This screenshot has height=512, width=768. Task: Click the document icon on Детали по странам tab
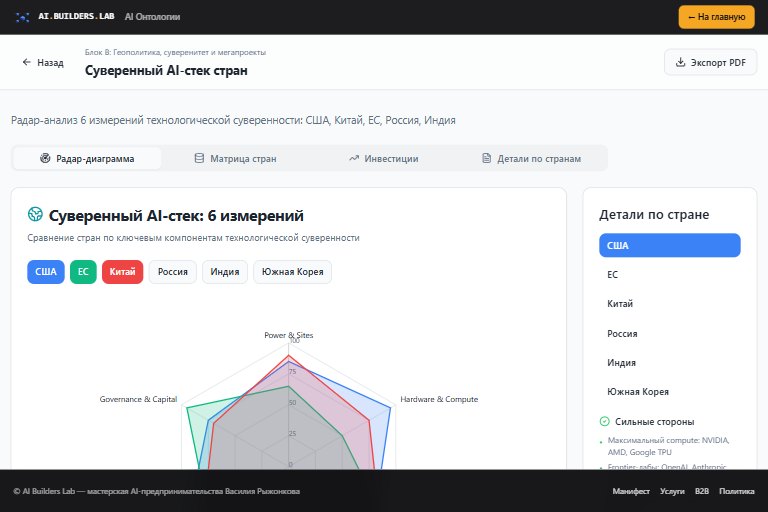pyautogui.click(x=486, y=158)
